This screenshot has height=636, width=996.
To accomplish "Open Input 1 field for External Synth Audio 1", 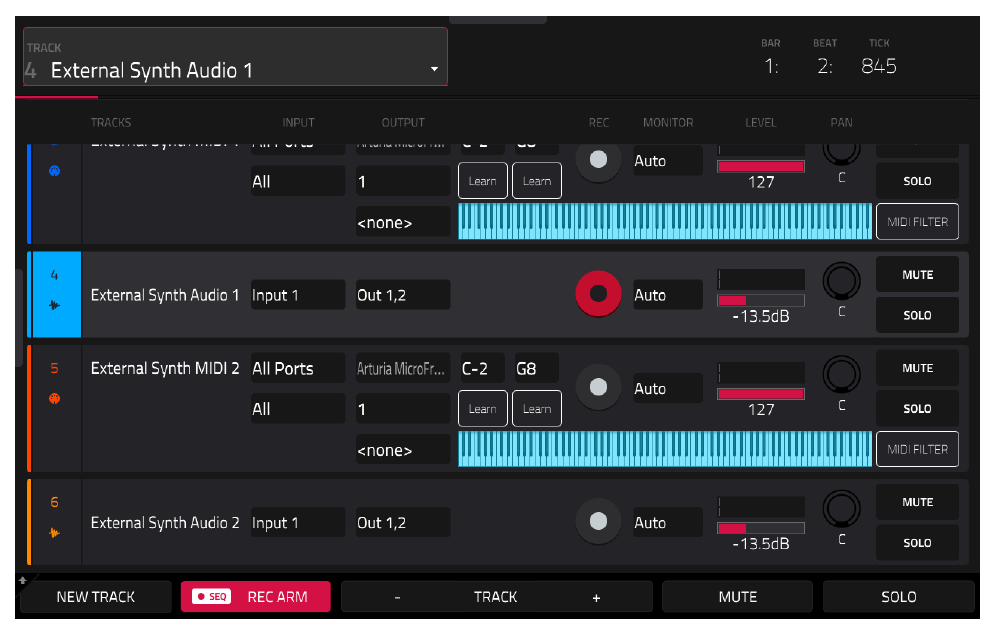I will (298, 295).
